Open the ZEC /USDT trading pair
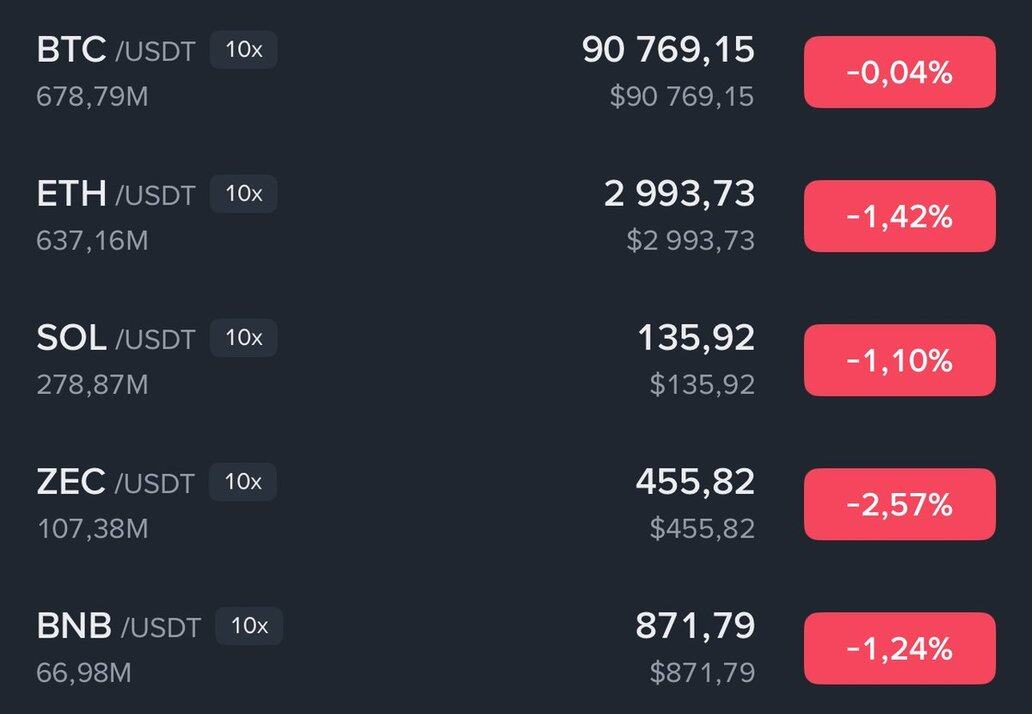Viewport: 1032px width, 714px height. pos(115,483)
